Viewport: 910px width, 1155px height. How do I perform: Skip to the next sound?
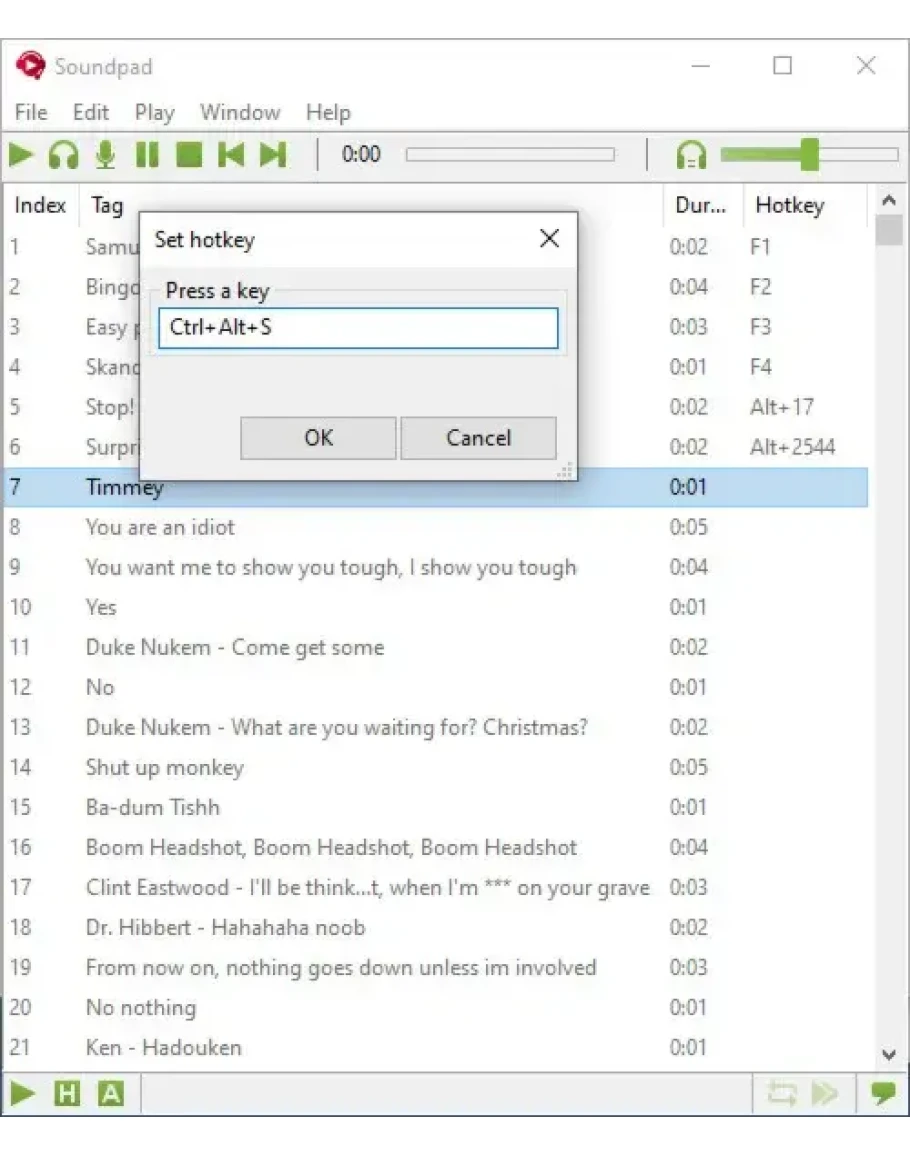(273, 155)
